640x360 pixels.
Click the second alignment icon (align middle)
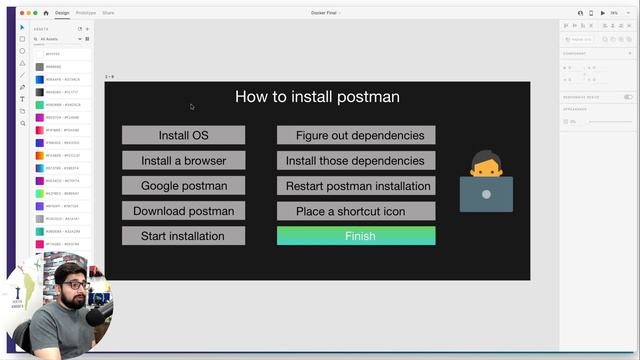[x=575, y=26]
